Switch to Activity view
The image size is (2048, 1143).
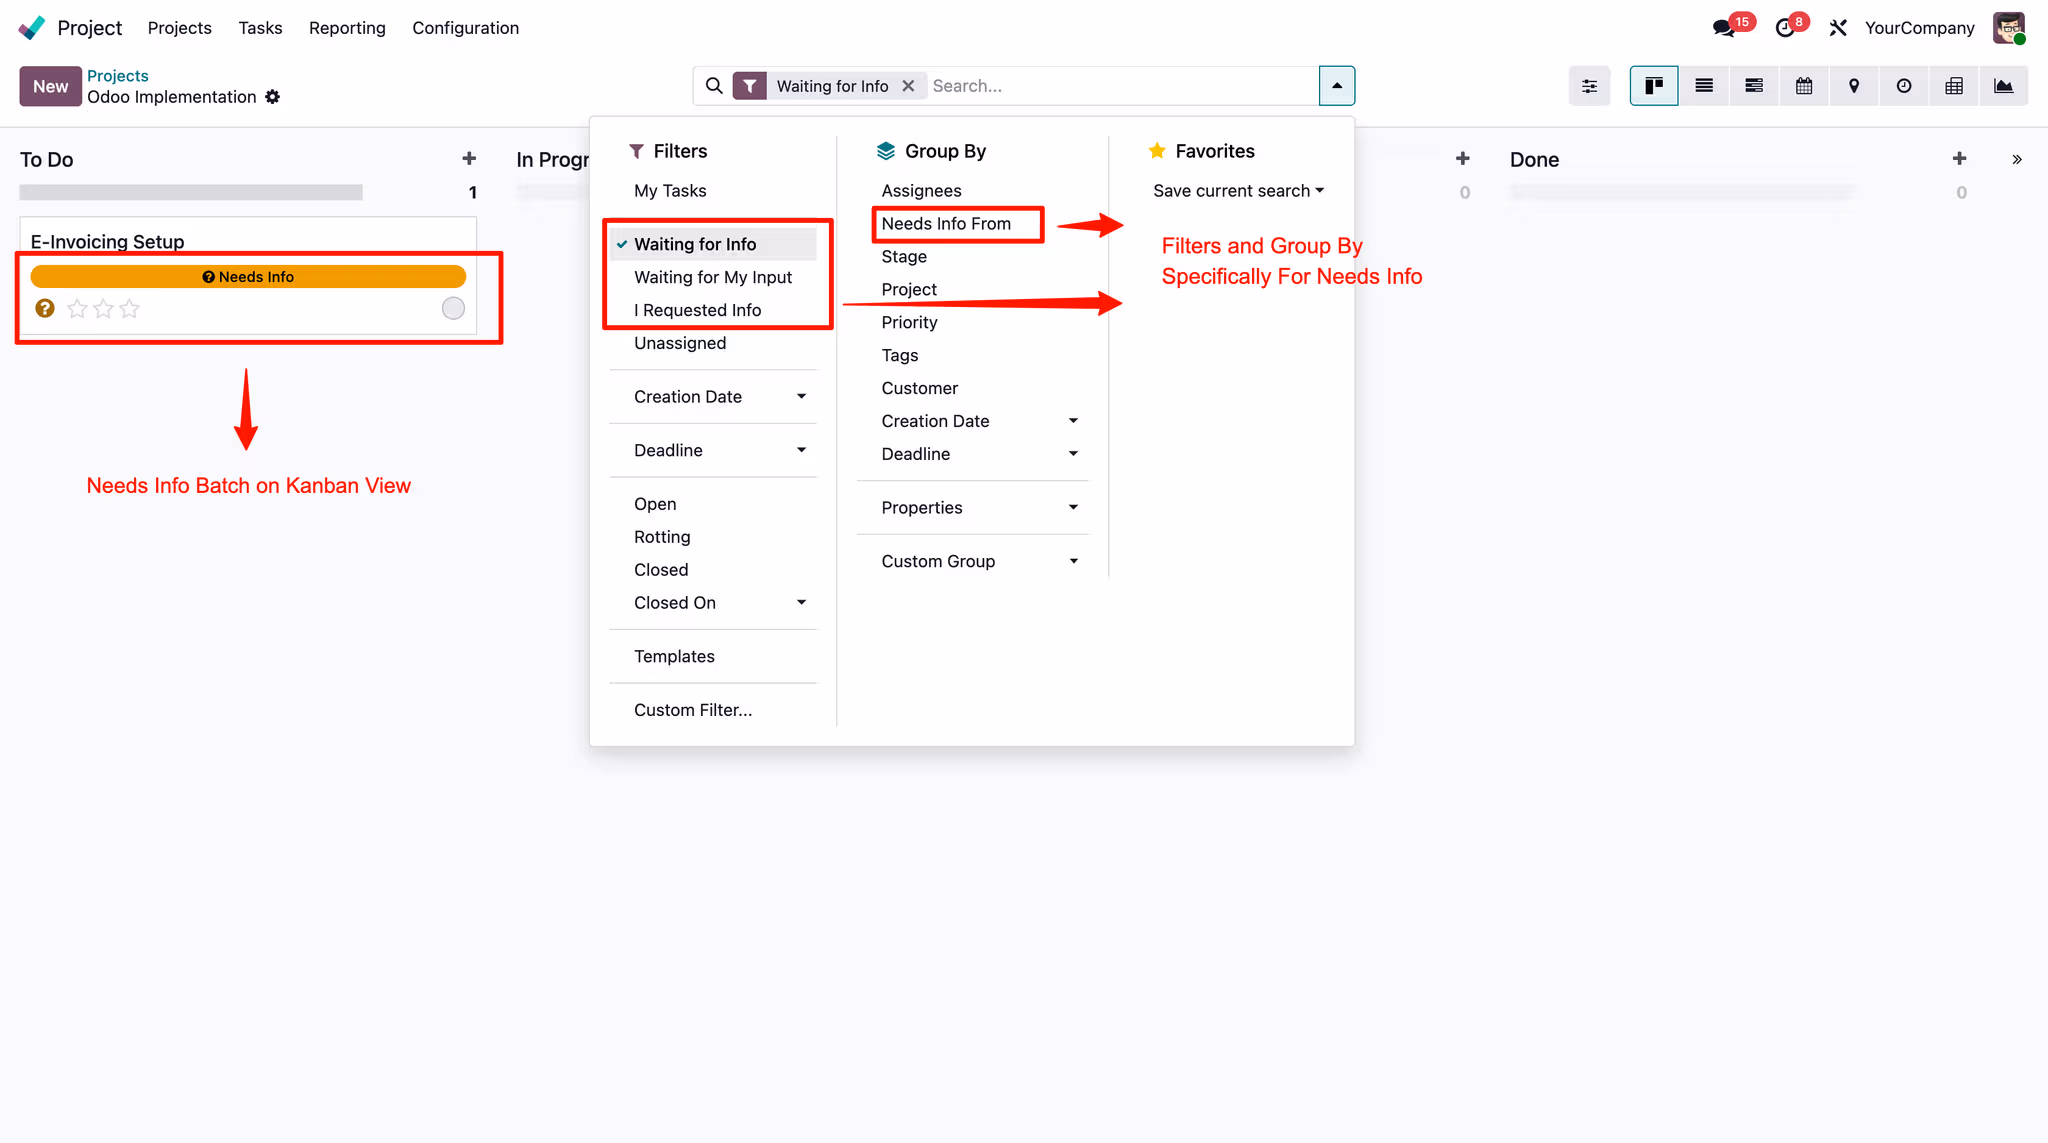click(1904, 86)
